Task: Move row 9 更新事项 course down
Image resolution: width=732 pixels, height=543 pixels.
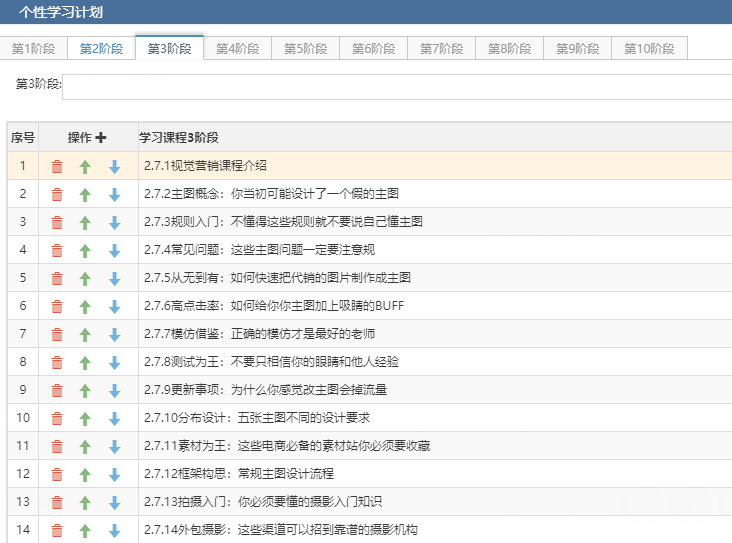Action: tap(114, 391)
